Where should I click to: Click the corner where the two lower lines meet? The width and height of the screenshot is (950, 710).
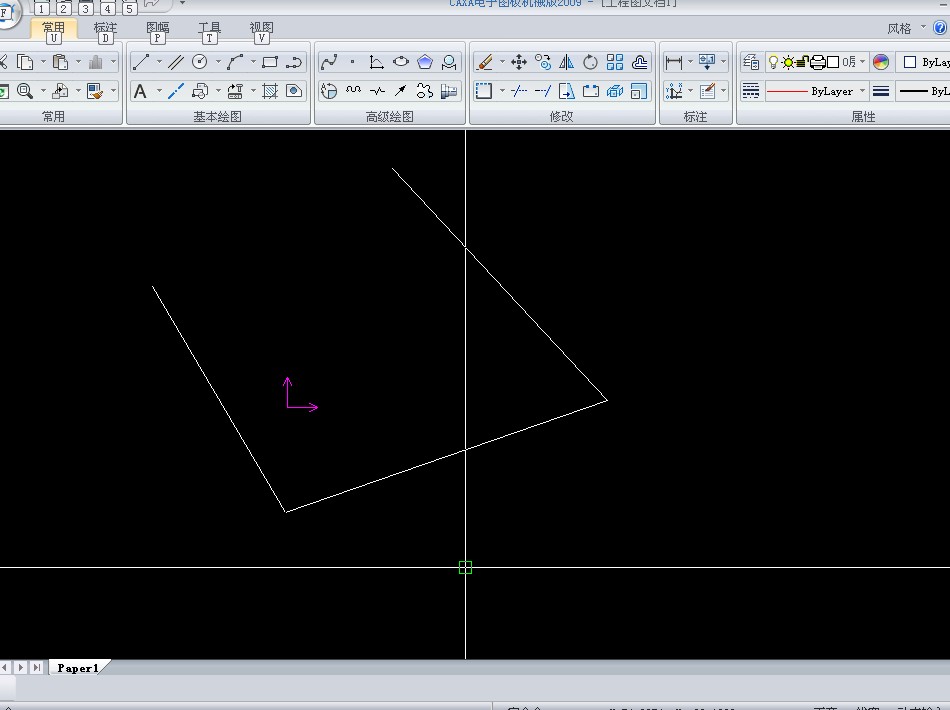pos(285,512)
